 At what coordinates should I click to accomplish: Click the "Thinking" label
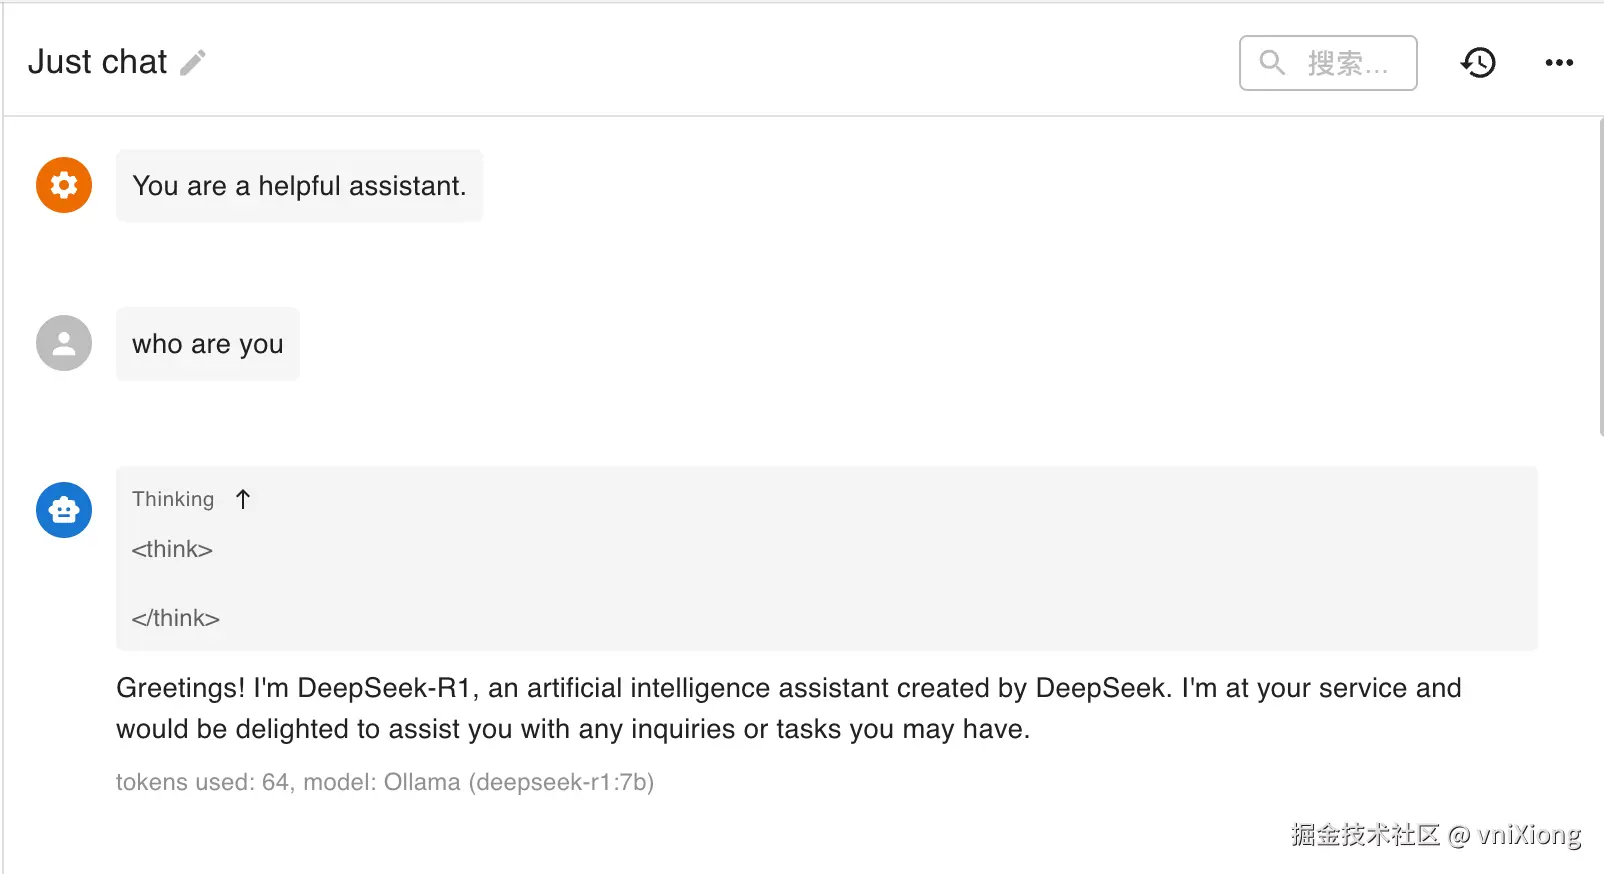[173, 499]
